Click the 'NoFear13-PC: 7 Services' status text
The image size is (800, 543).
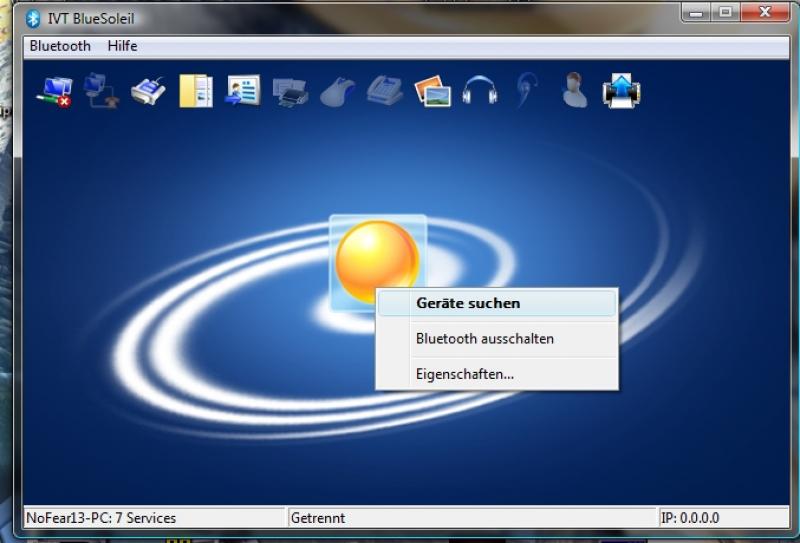point(101,518)
